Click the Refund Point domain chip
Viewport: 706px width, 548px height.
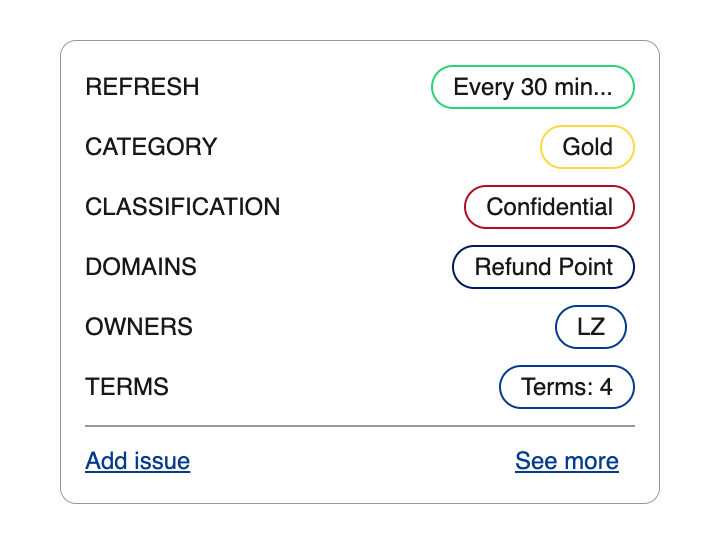click(x=543, y=267)
